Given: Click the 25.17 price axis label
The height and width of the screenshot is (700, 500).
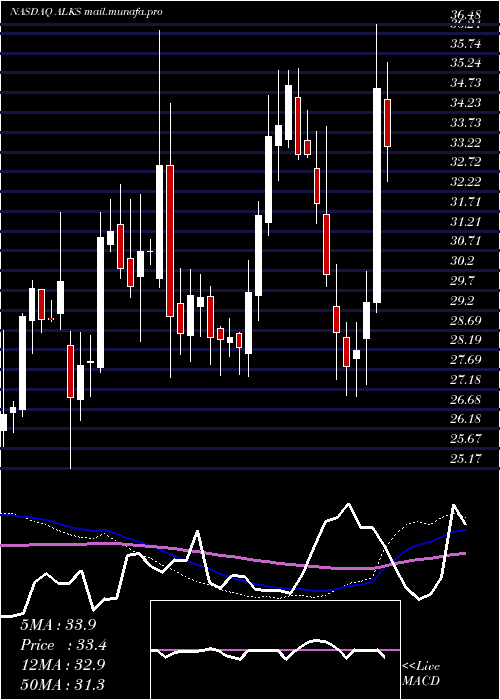Looking at the screenshot, I should click(466, 458).
